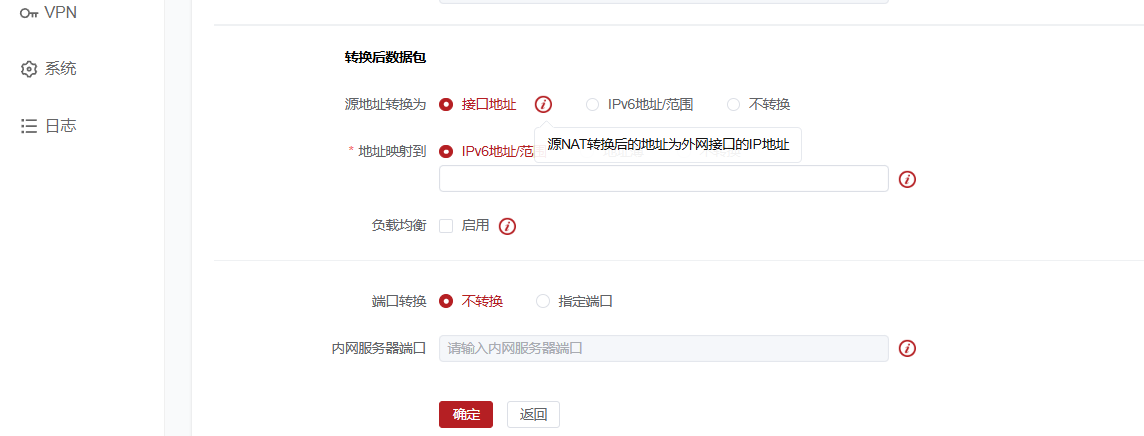Click the 返回 button
This screenshot has height=436, width=1144.
coord(533,414)
